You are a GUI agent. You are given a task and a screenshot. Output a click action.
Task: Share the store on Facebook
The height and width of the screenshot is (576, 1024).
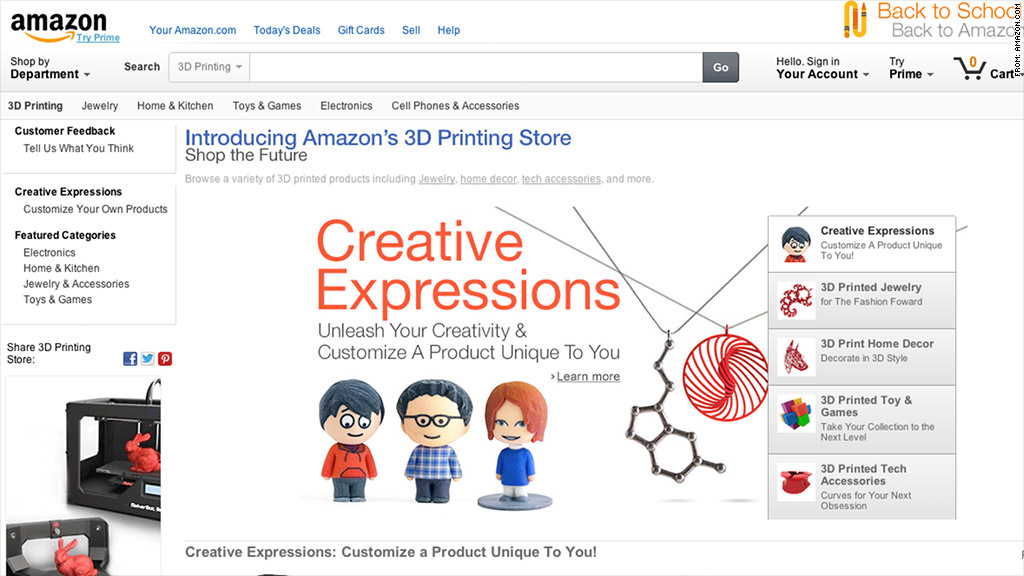point(130,359)
